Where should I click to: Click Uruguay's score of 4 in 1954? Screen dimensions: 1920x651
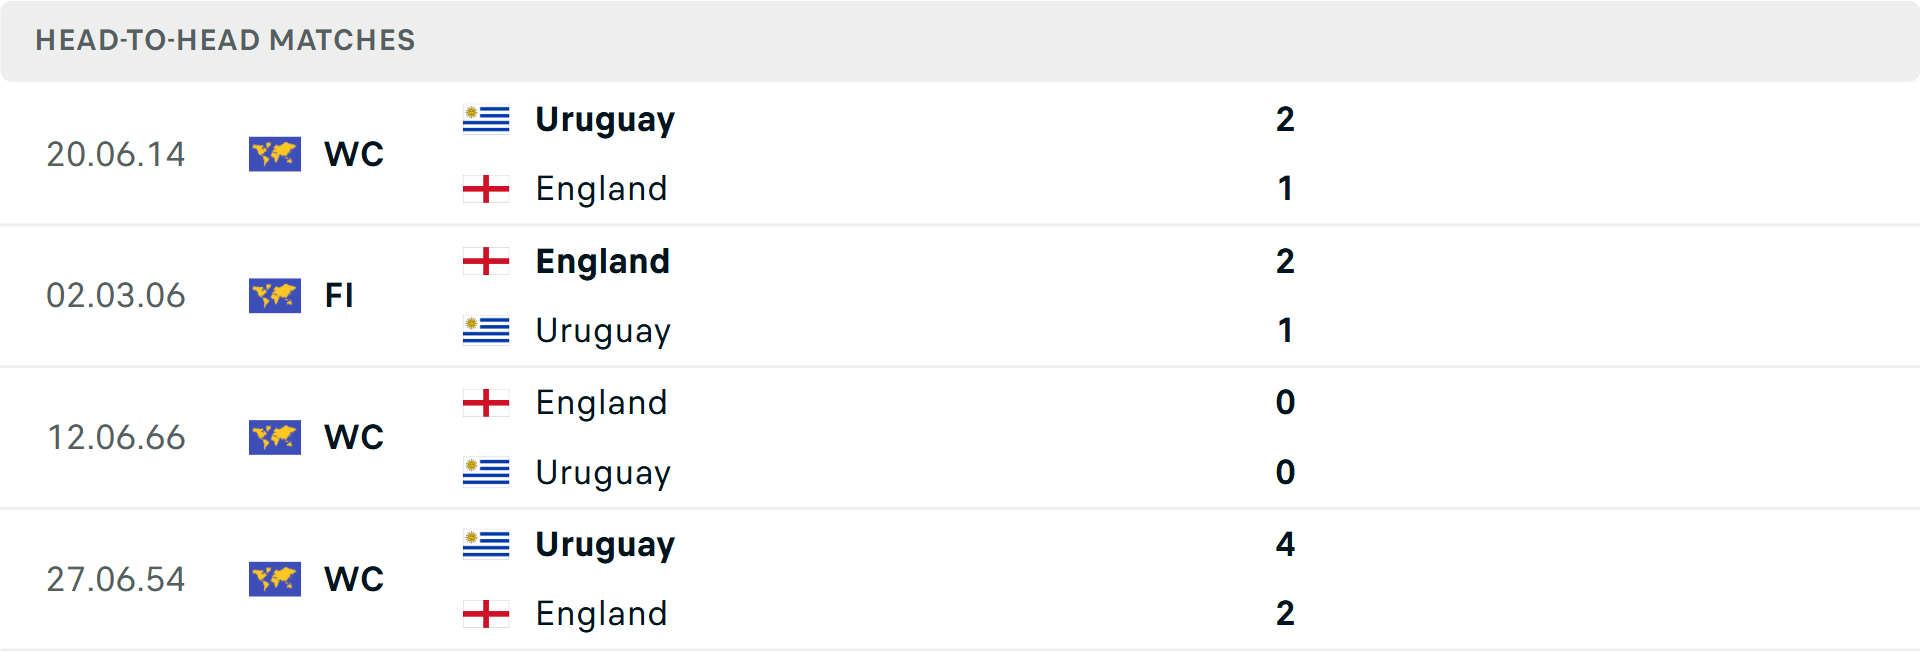click(x=1285, y=545)
